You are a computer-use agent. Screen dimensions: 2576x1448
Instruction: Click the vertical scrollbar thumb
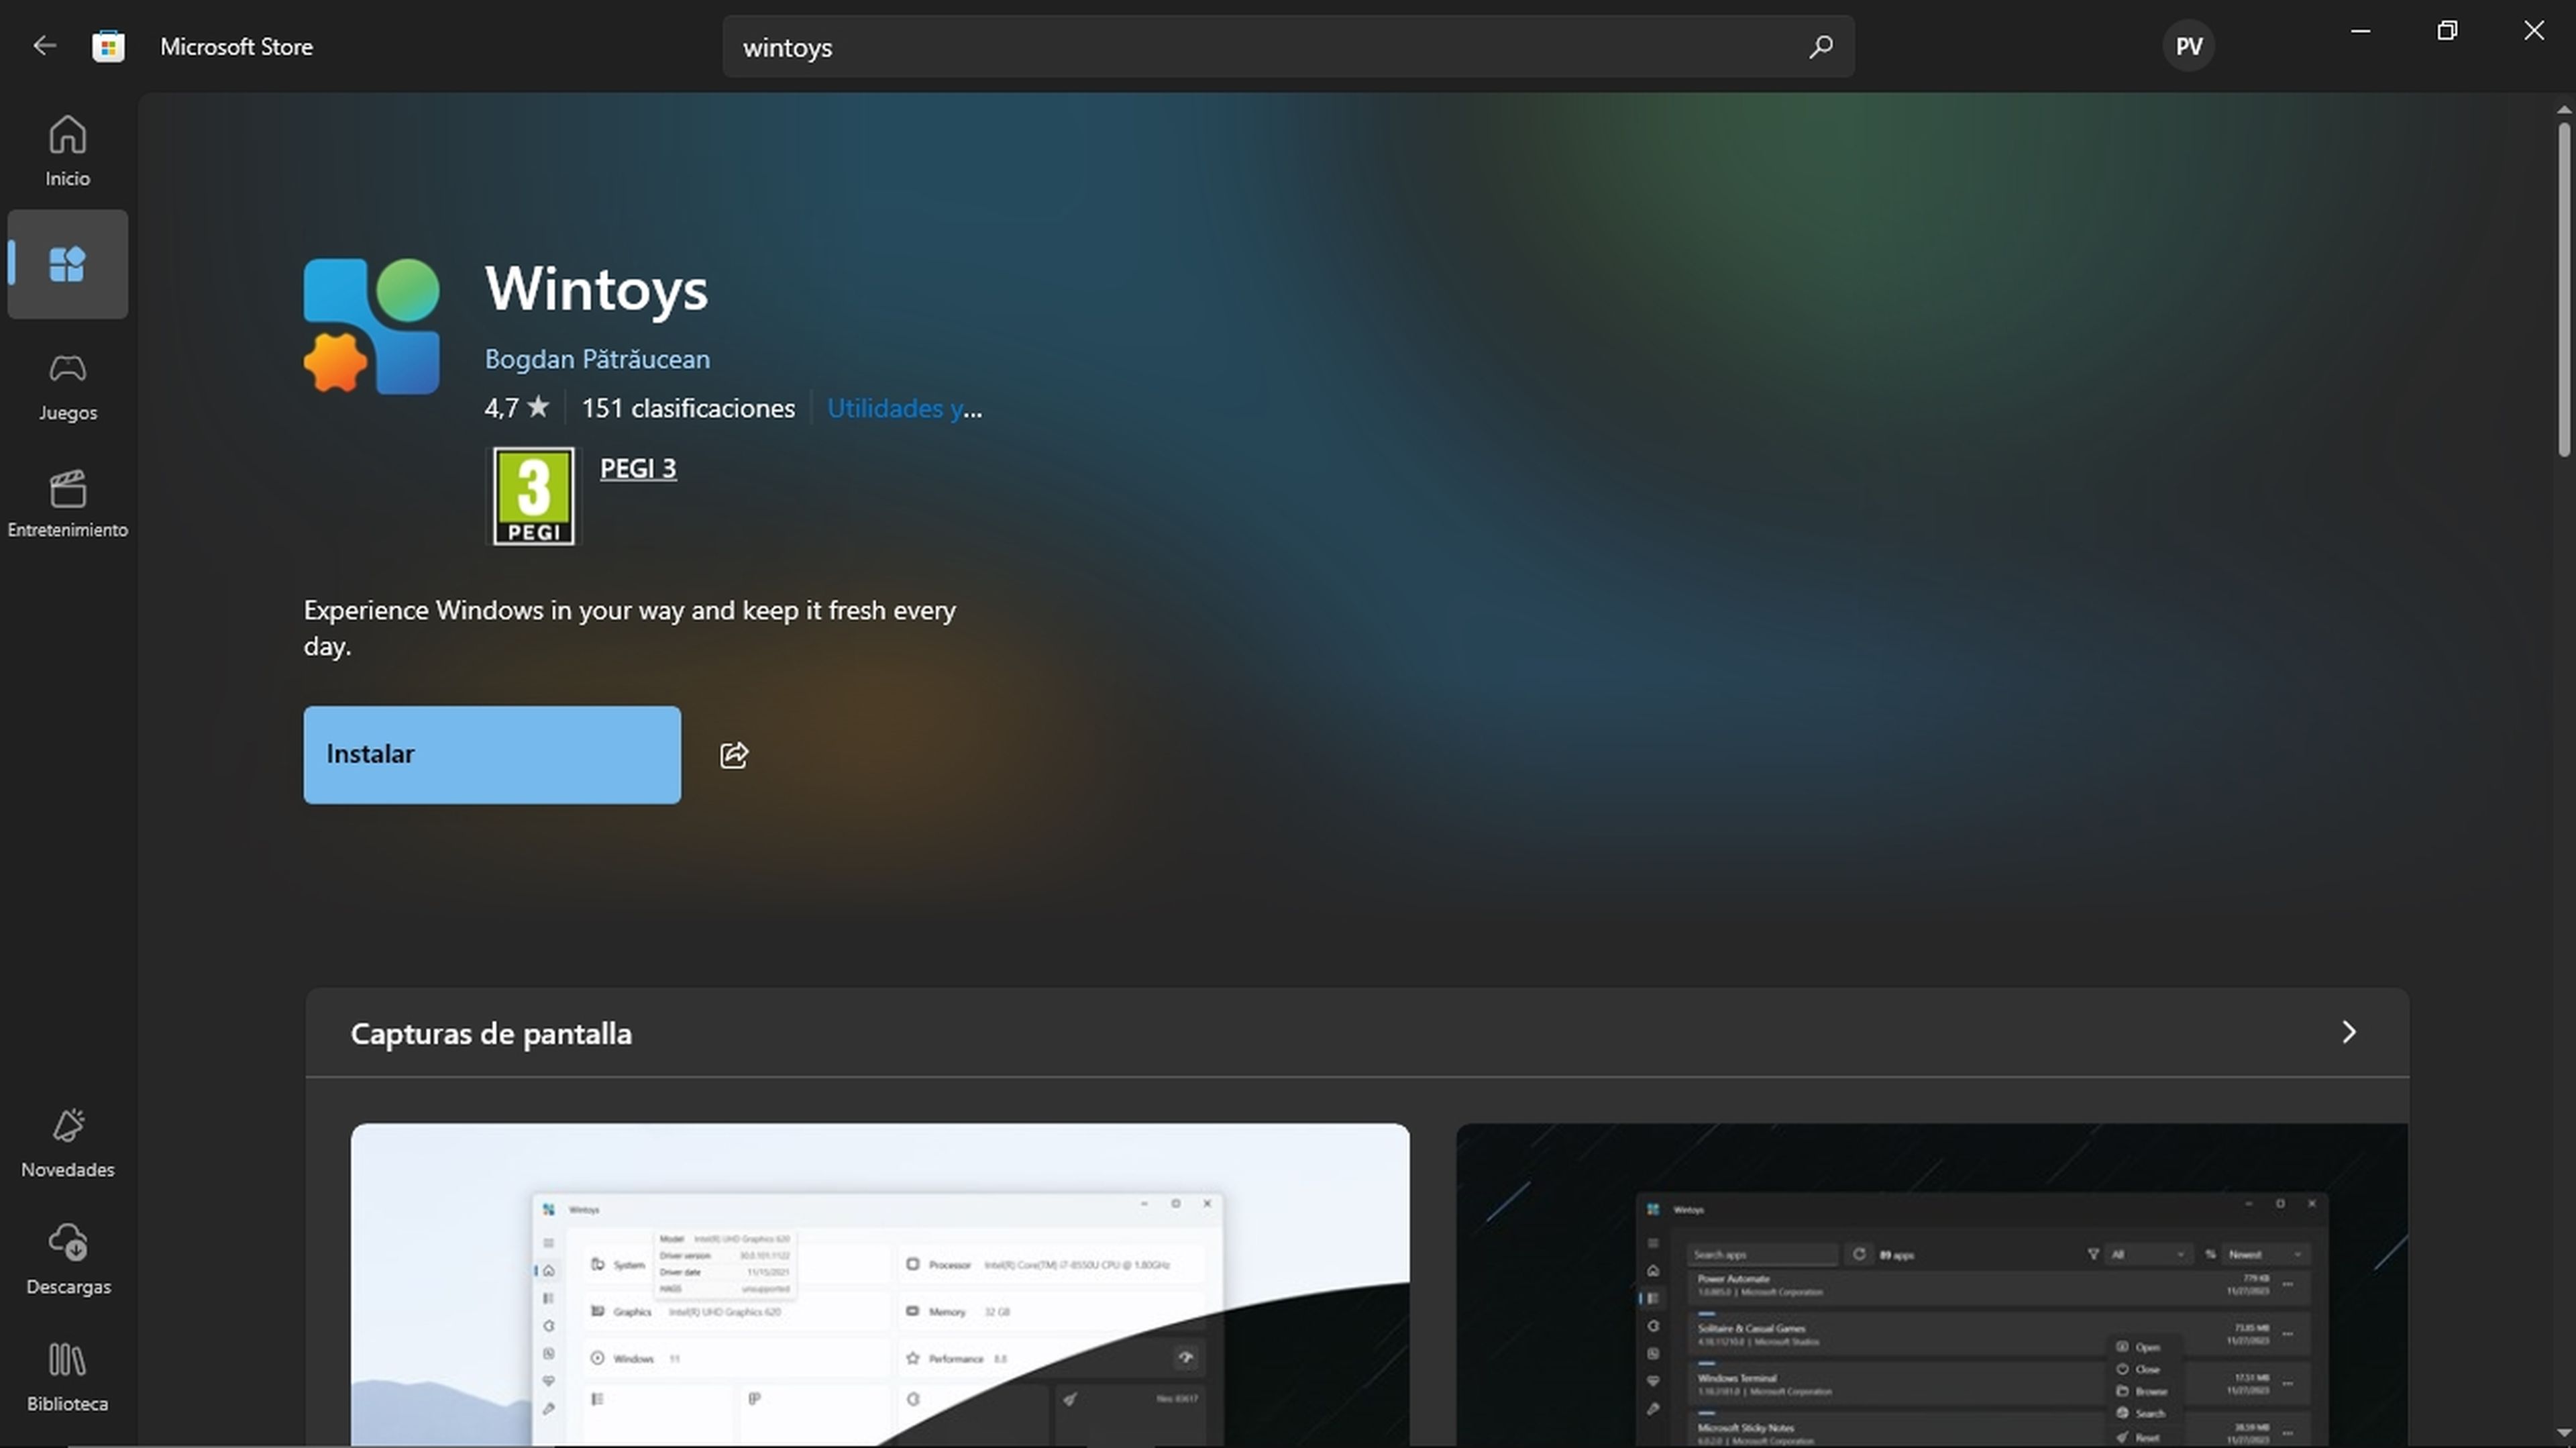tap(2564, 290)
